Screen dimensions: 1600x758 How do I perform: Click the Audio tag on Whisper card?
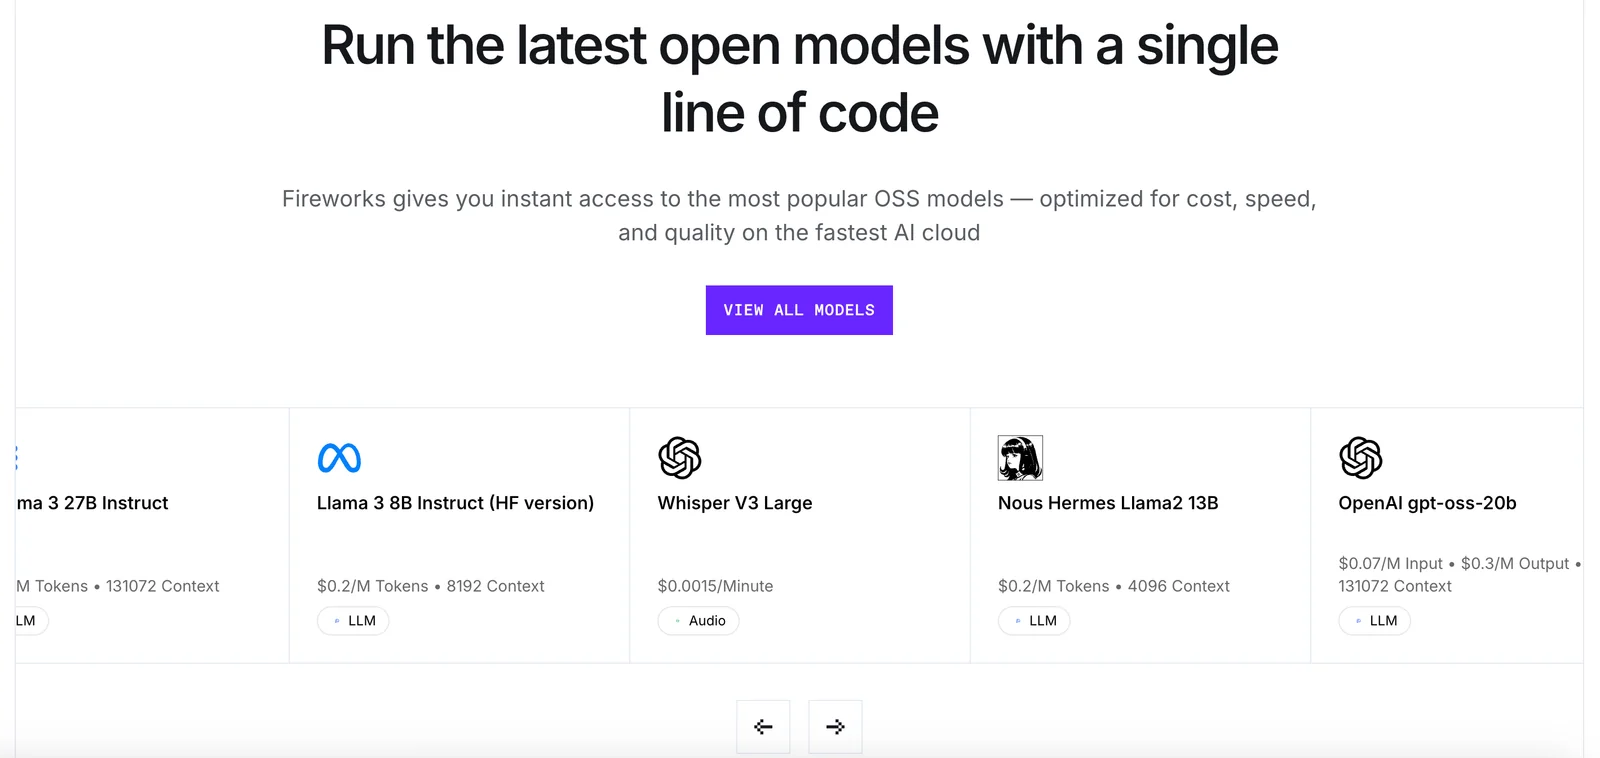click(x=698, y=621)
